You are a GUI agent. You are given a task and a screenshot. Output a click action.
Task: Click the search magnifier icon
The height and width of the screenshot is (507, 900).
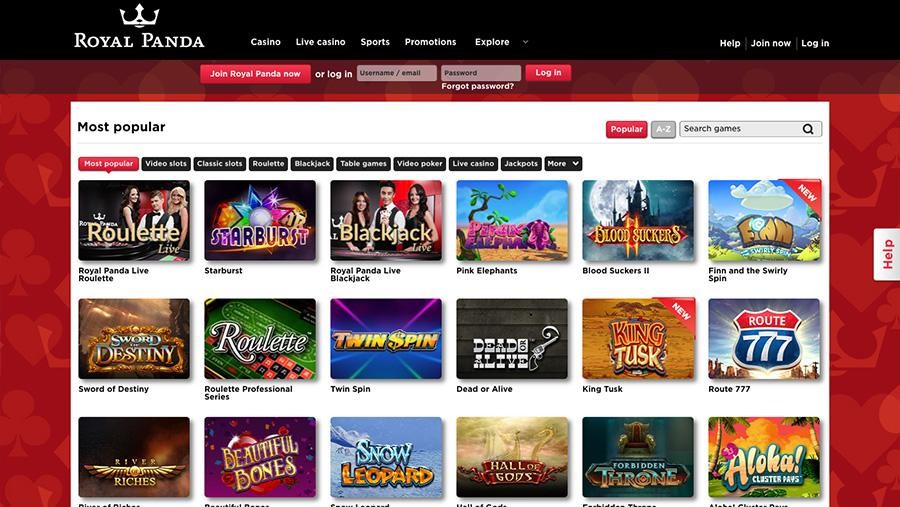[x=808, y=129]
